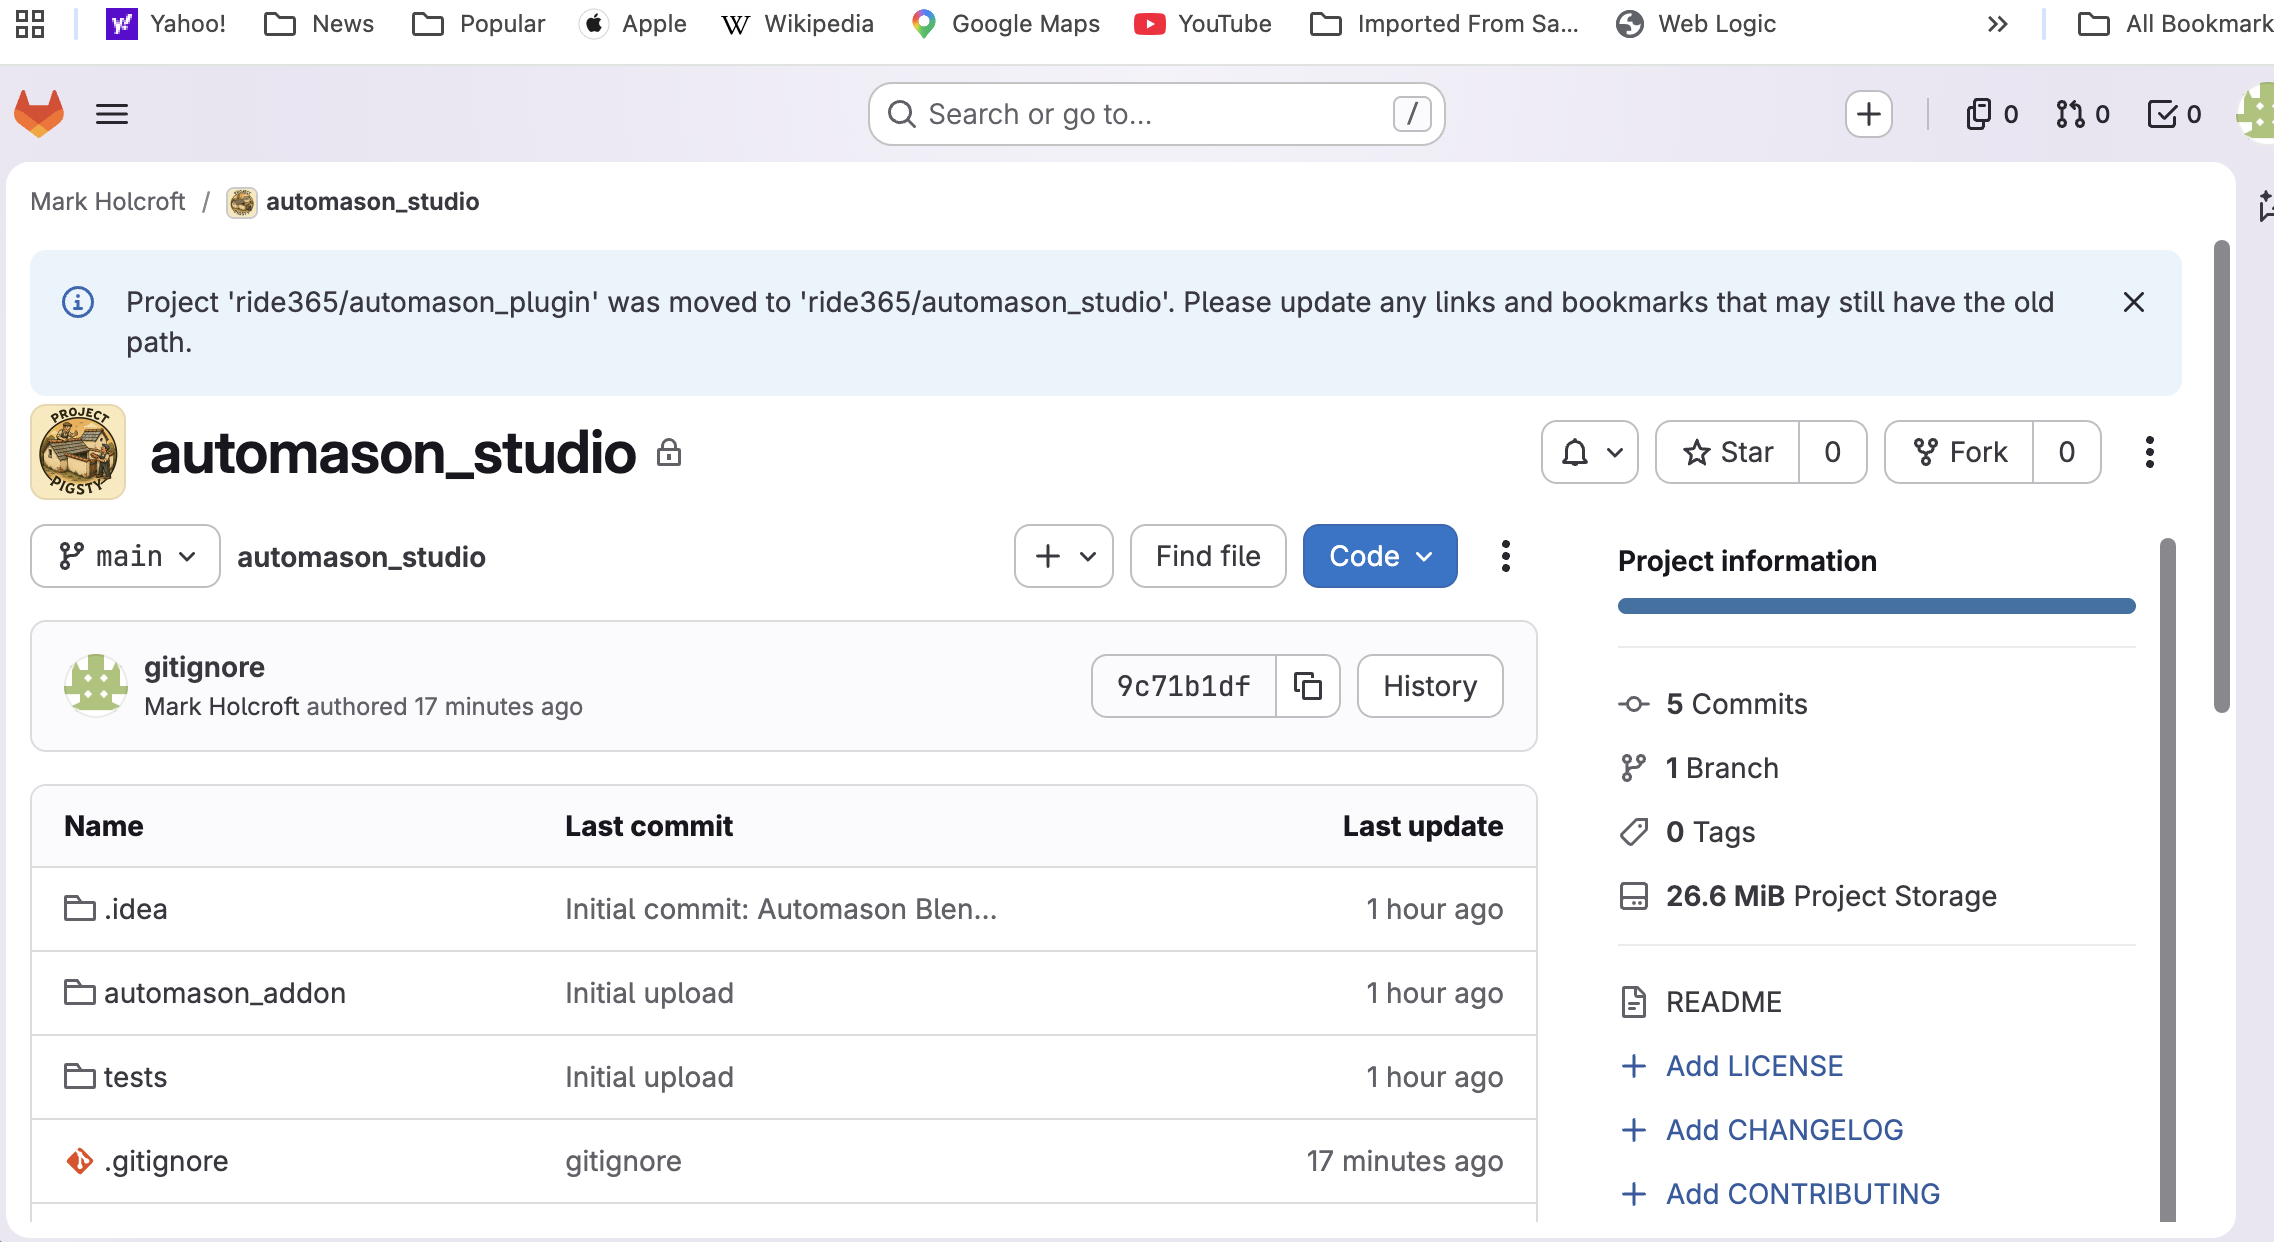Screen dimensions: 2274x1242
Task: Click the Find file button
Action: pos(1208,556)
